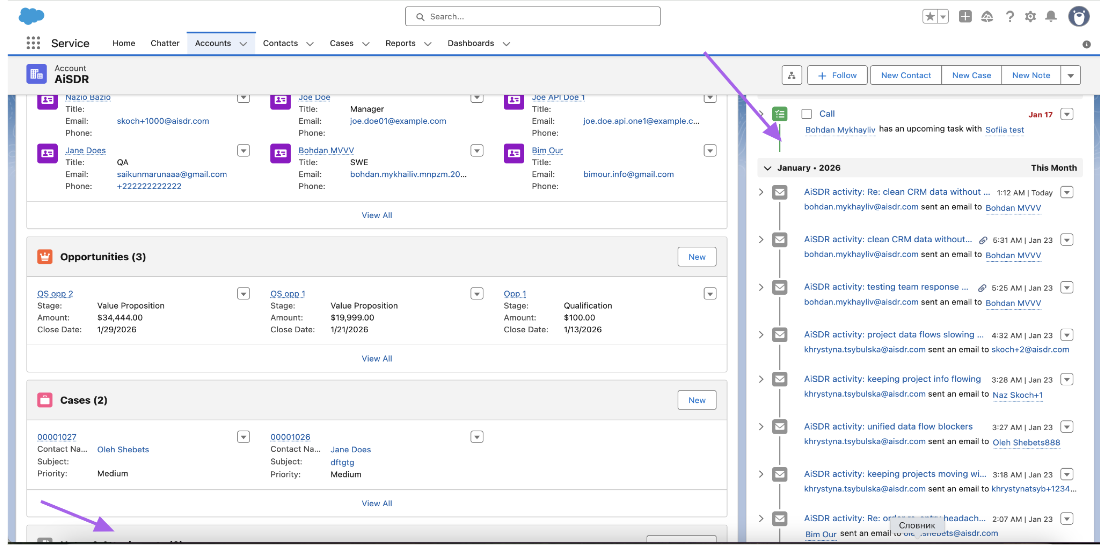Open the Accounts tab
Screen dimensions: 1100x546
coord(213,44)
